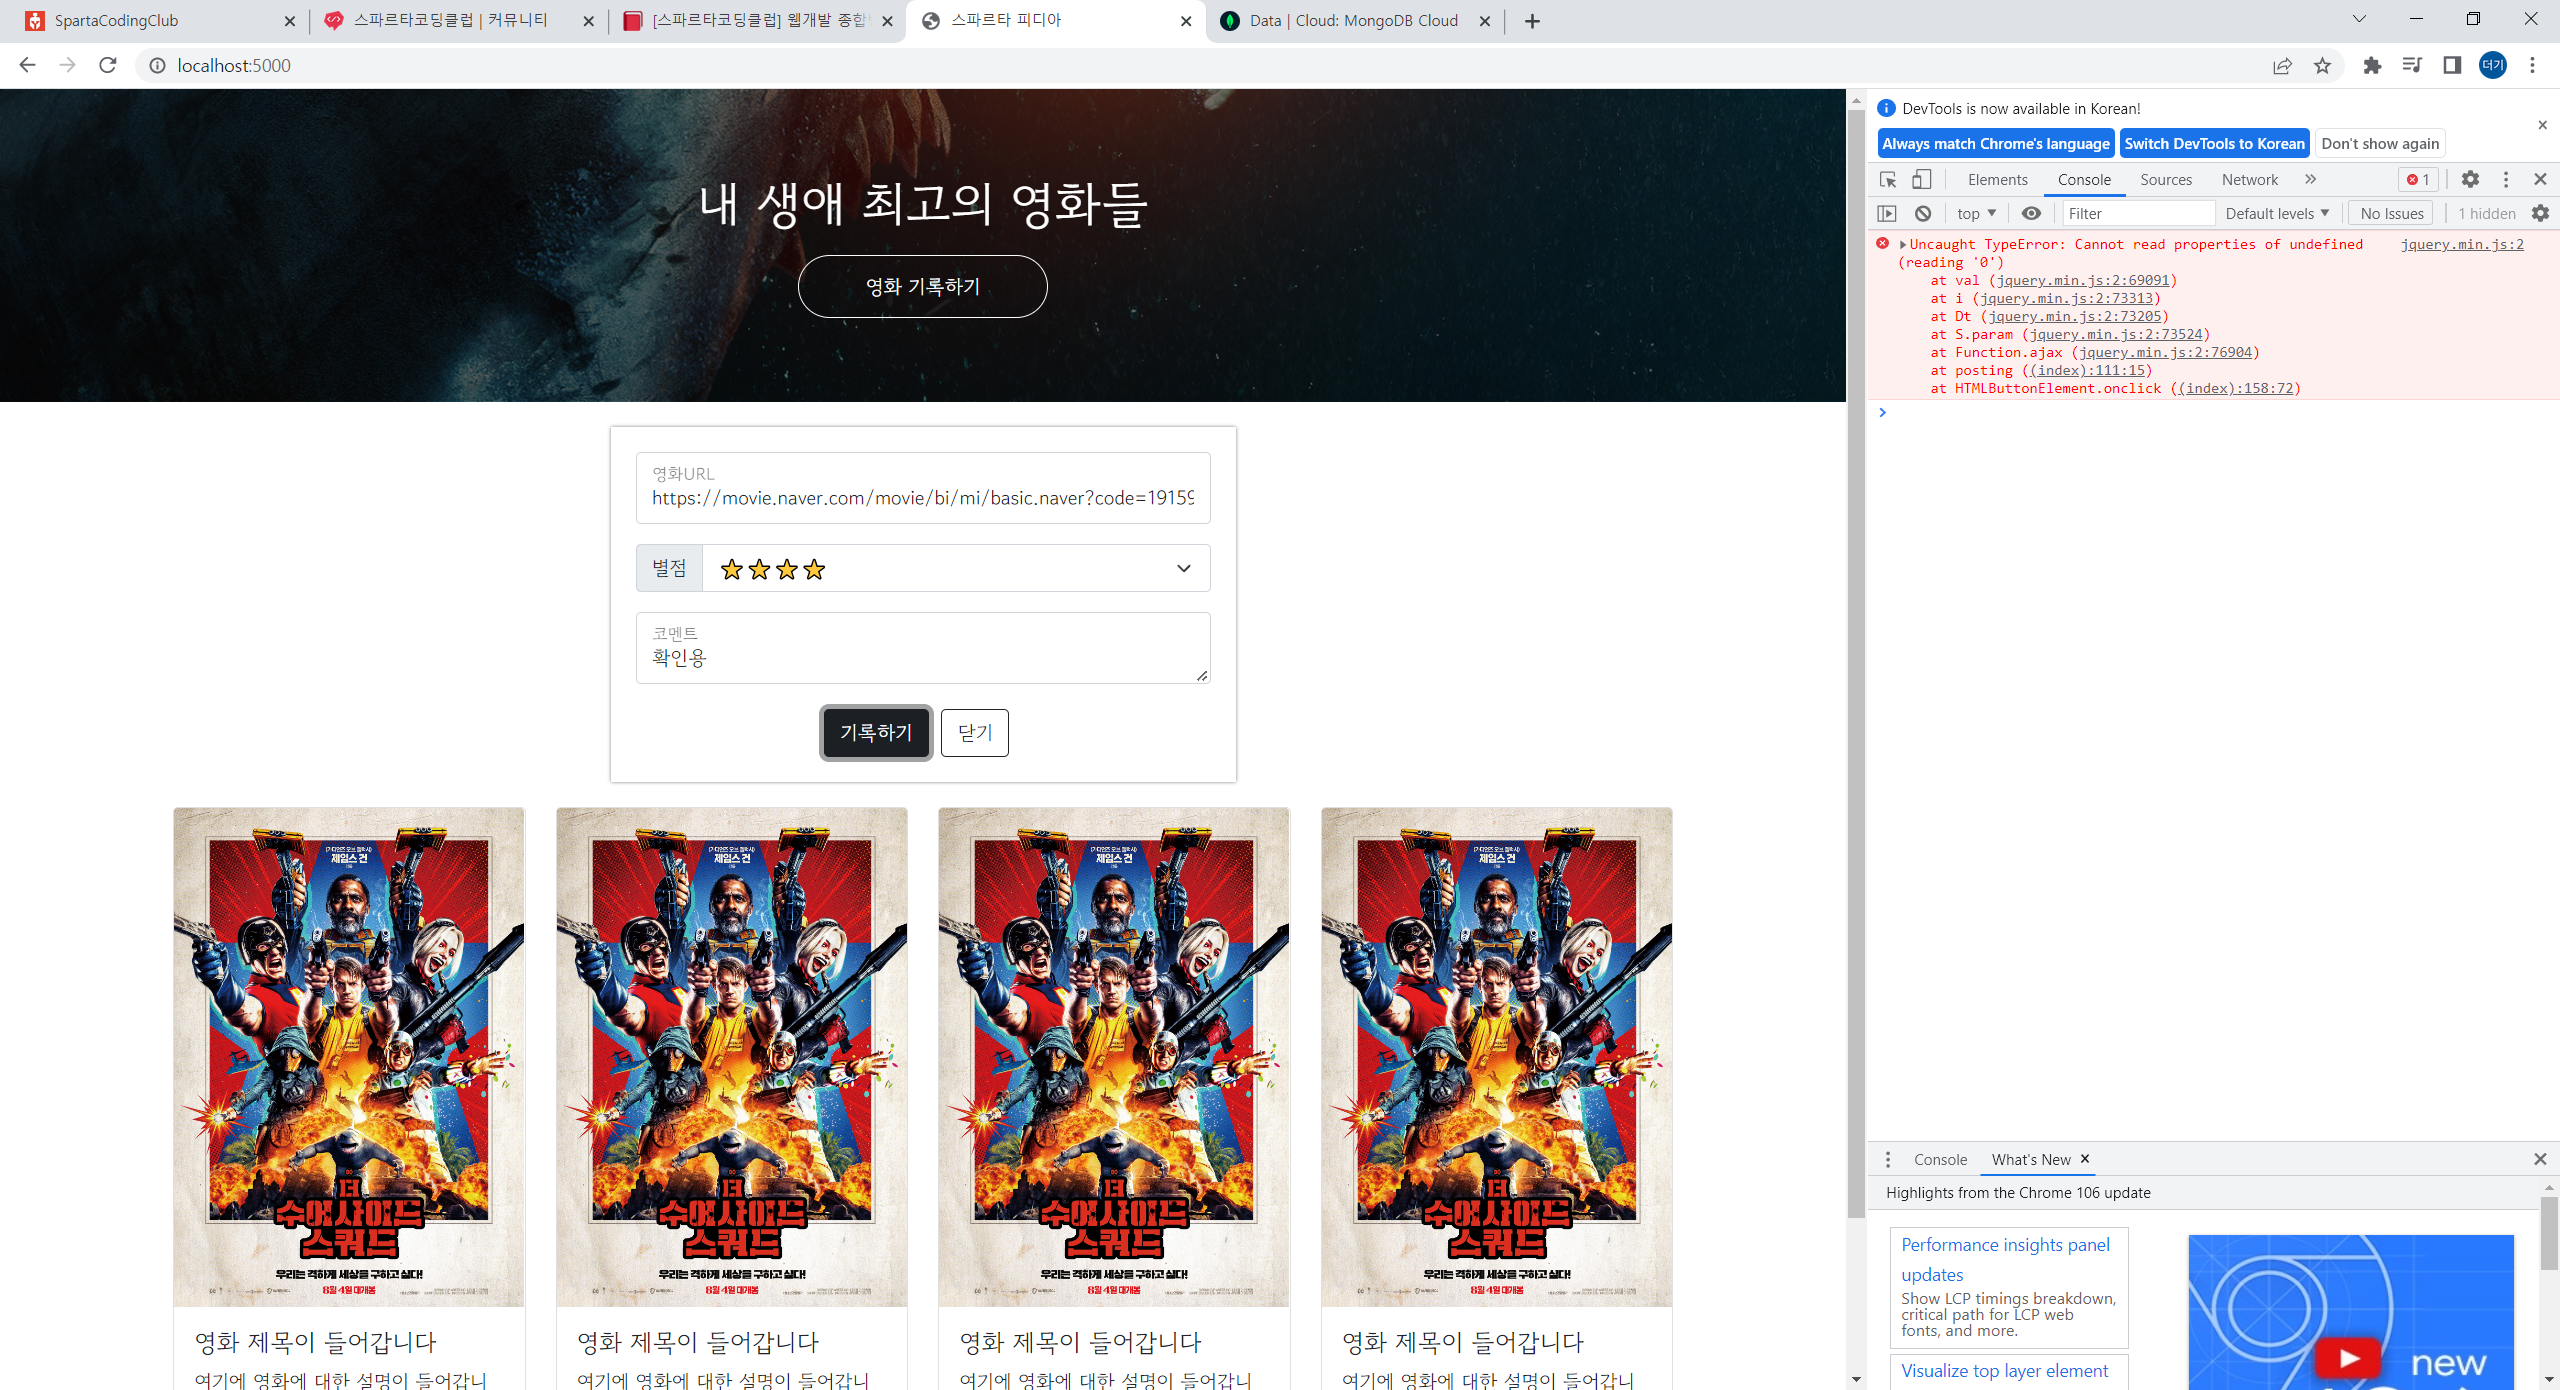Click the browser back arrow
The height and width of the screenshot is (1390, 2560).
27,65
